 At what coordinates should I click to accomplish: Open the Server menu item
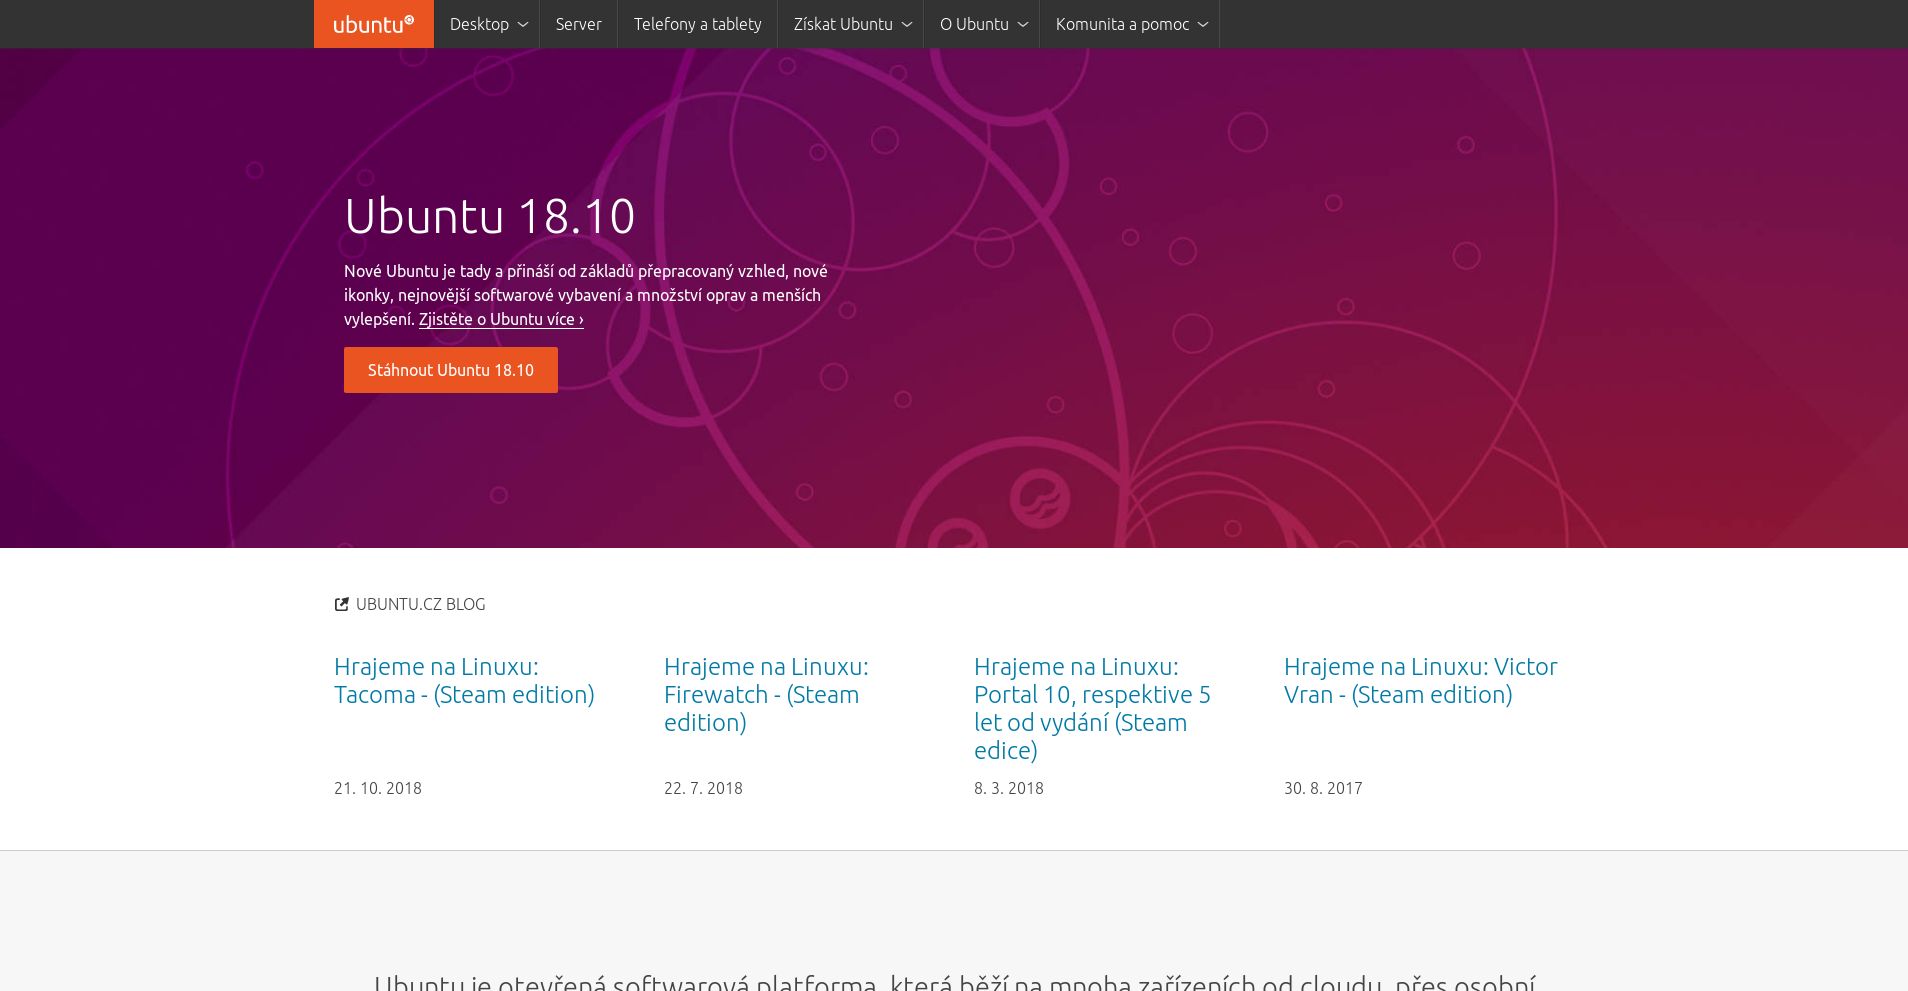coord(579,24)
